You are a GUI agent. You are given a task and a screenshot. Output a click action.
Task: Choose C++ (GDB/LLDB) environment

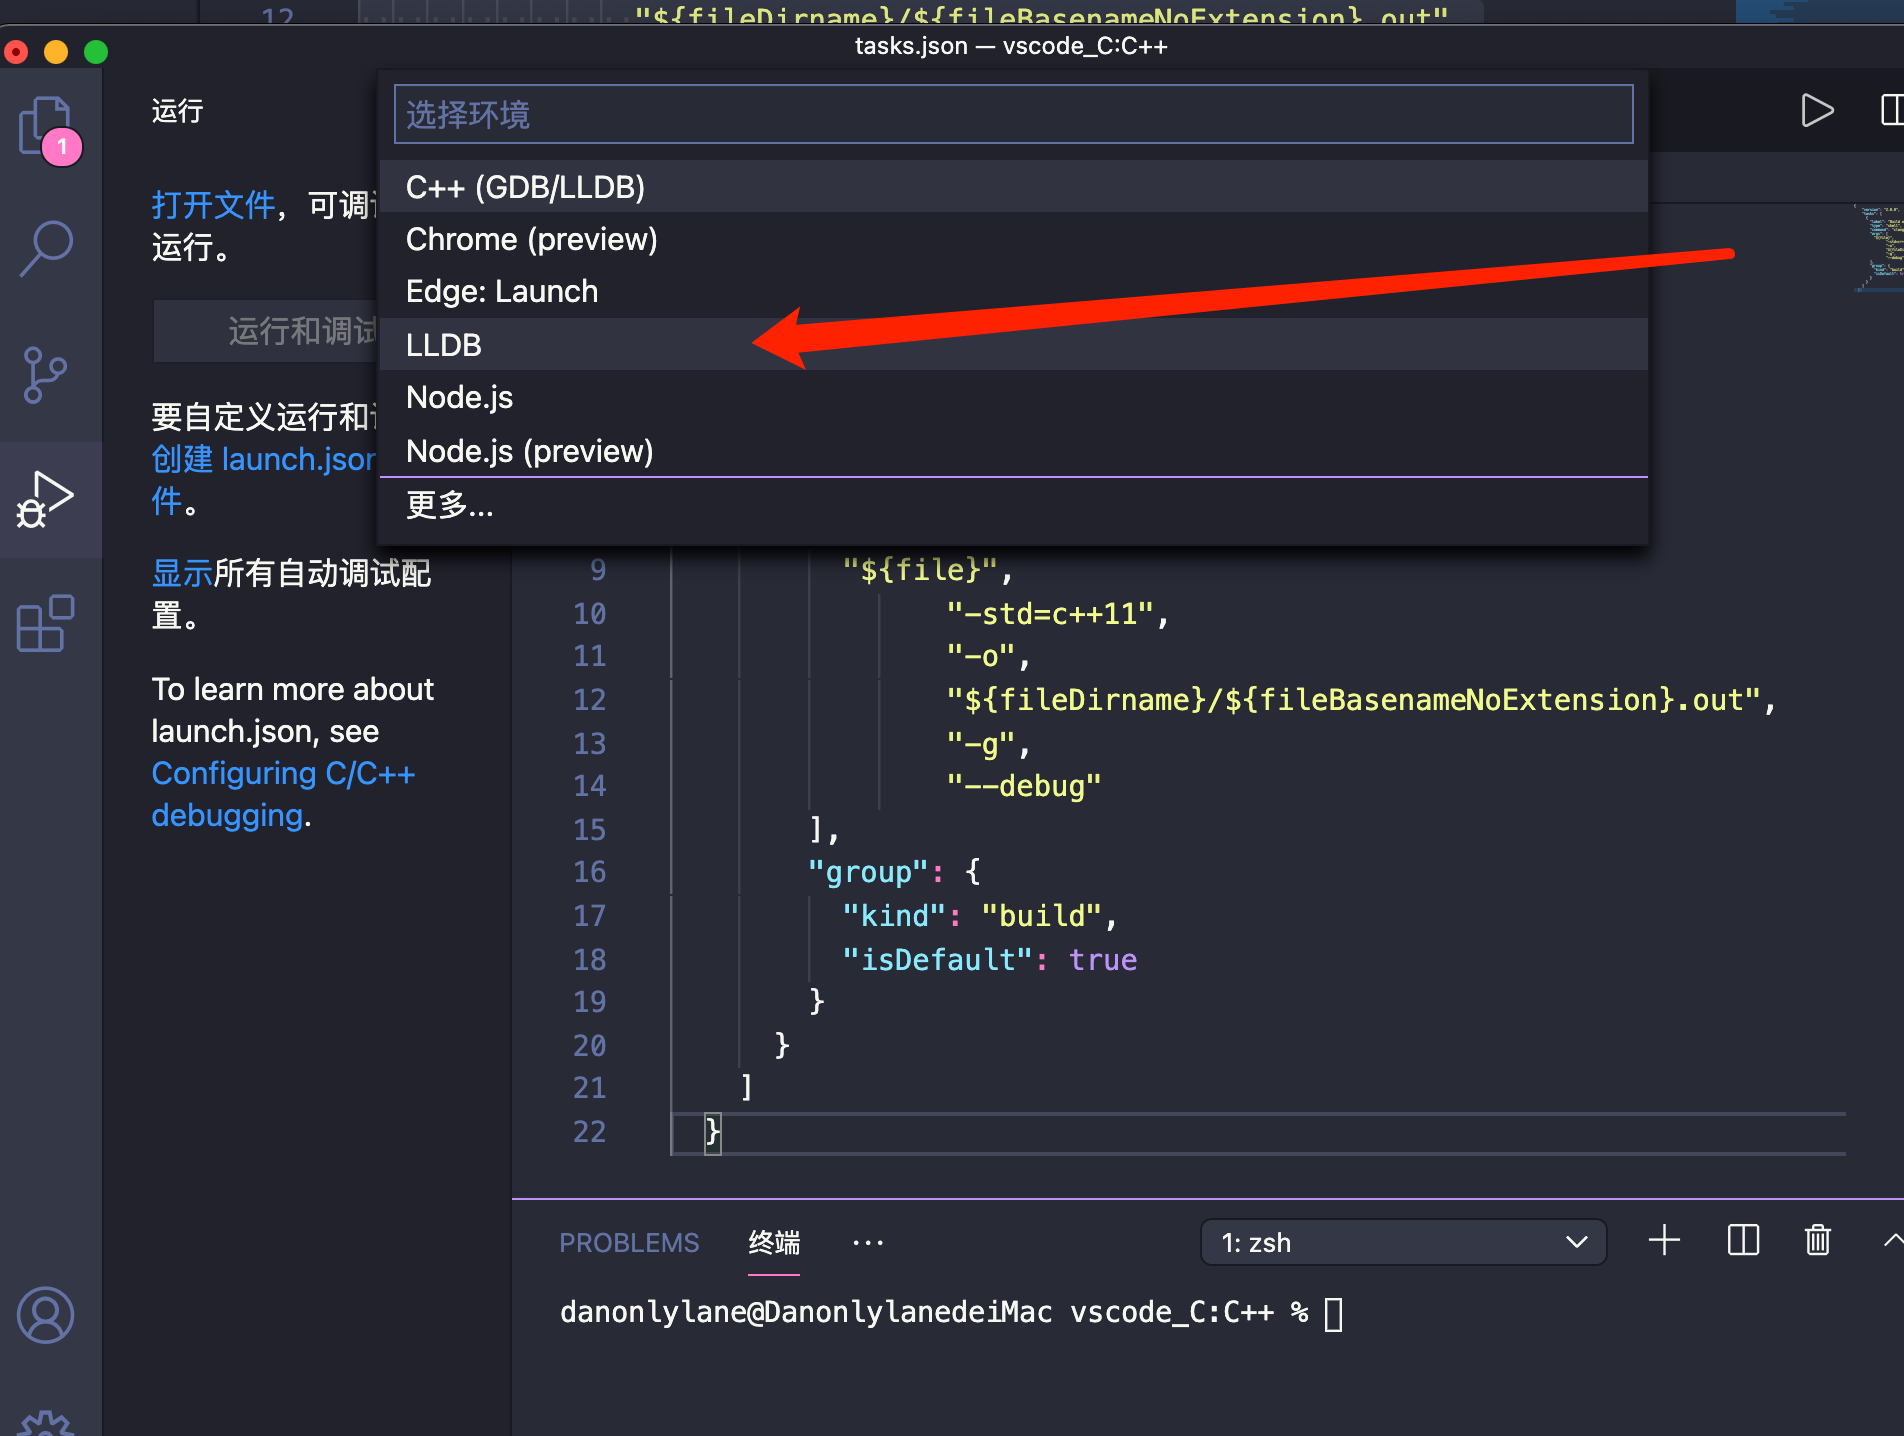click(525, 186)
